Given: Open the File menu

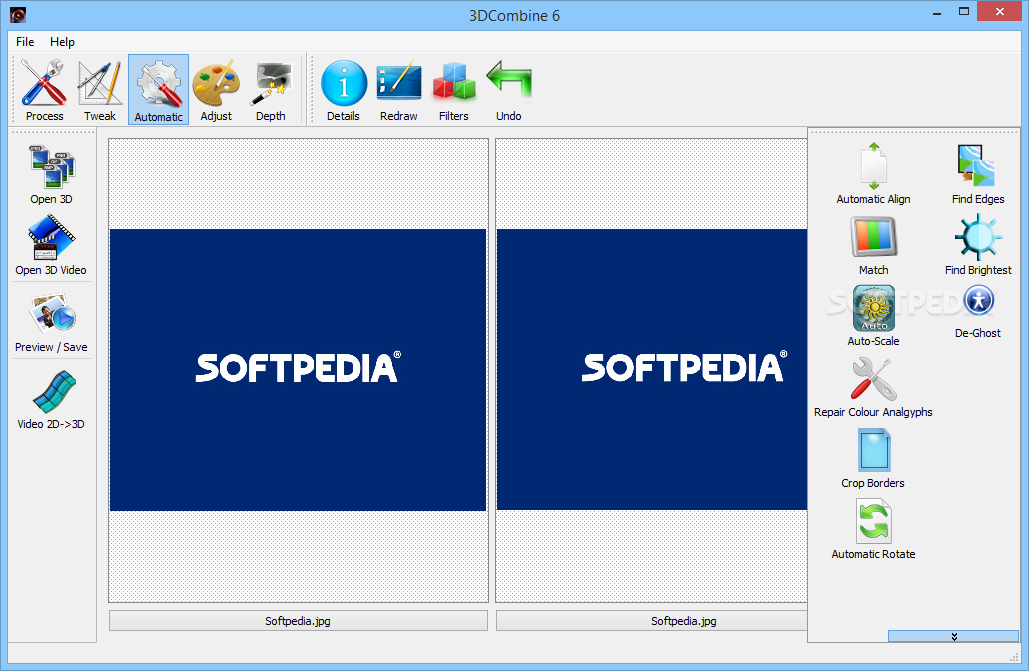Looking at the screenshot, I should [25, 41].
